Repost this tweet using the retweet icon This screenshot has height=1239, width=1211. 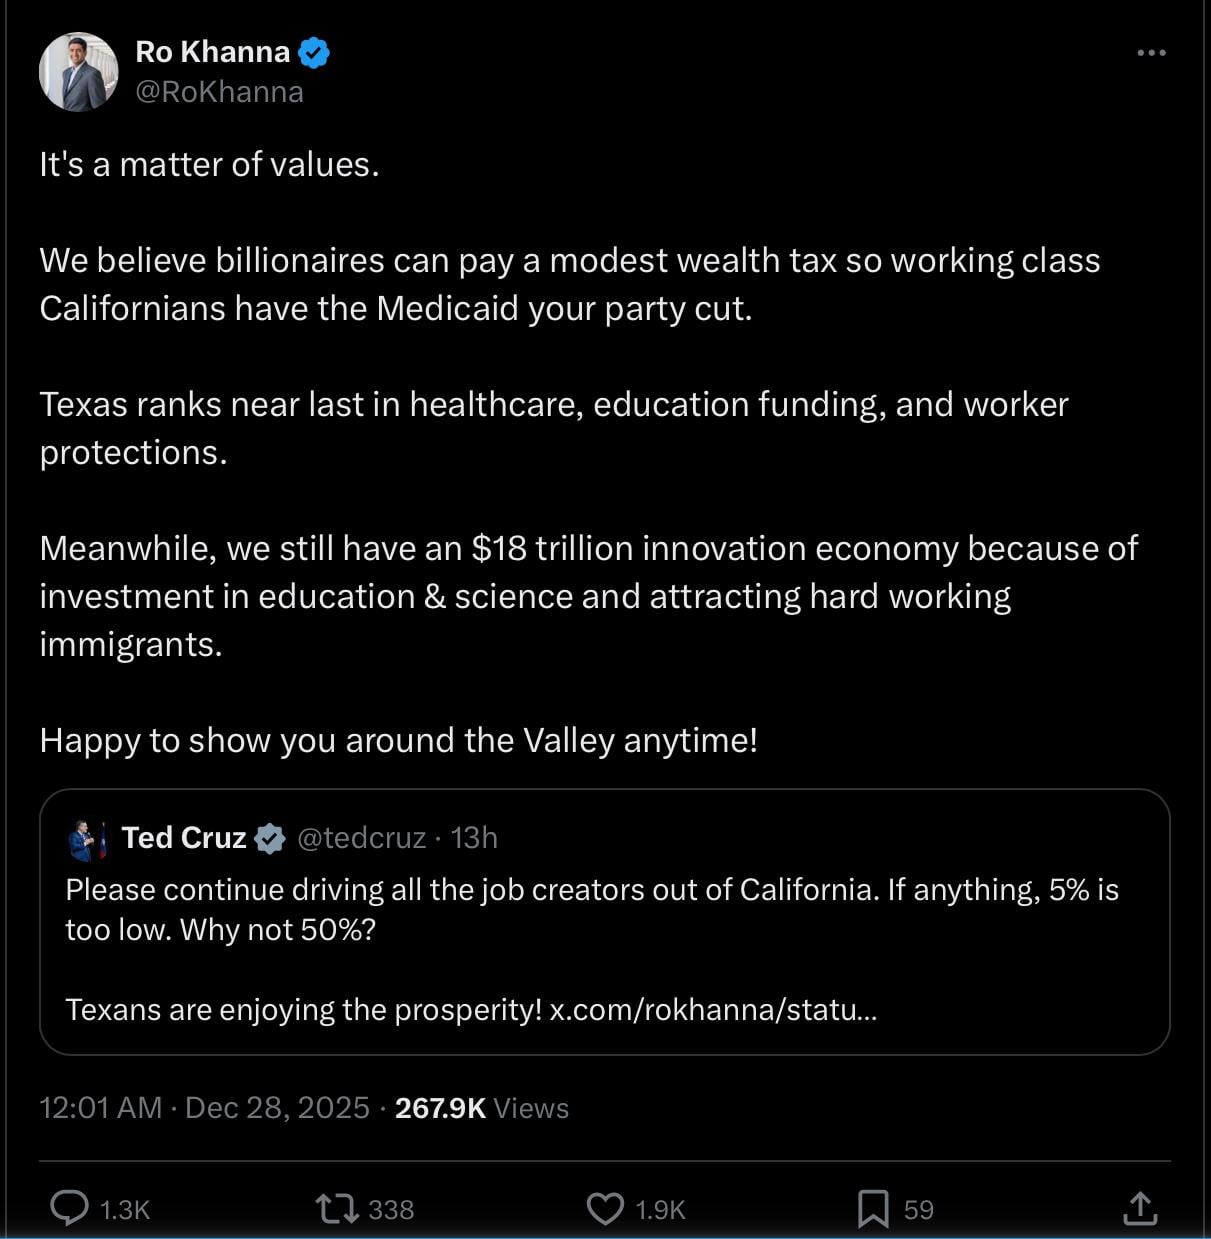337,1209
